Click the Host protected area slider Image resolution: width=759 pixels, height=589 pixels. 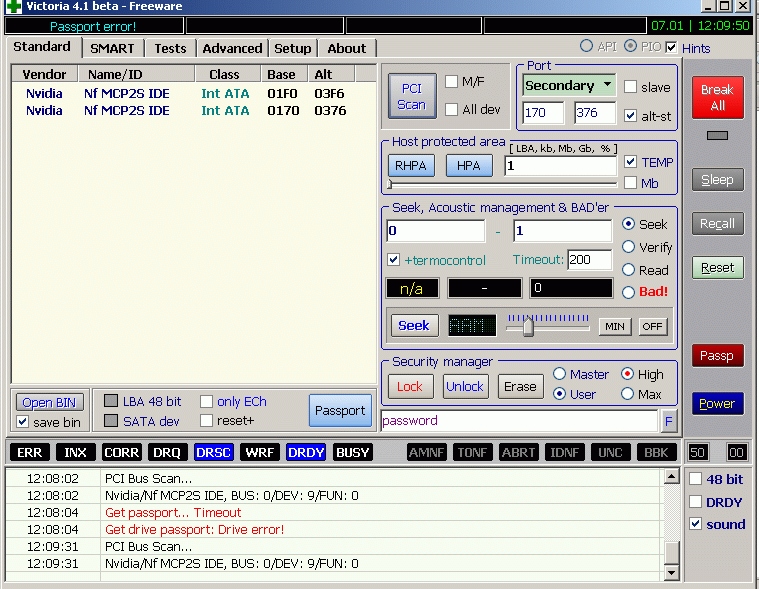(502, 184)
